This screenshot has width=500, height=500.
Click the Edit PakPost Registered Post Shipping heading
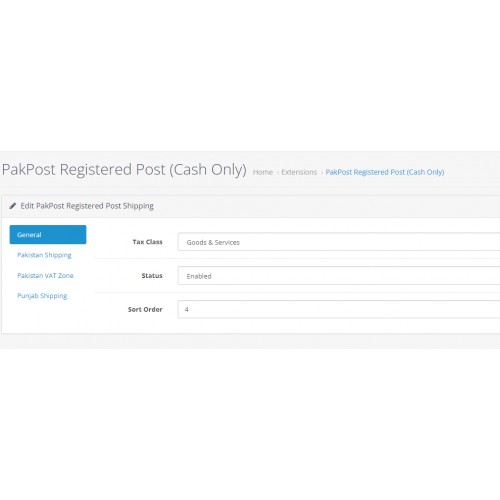[87, 206]
